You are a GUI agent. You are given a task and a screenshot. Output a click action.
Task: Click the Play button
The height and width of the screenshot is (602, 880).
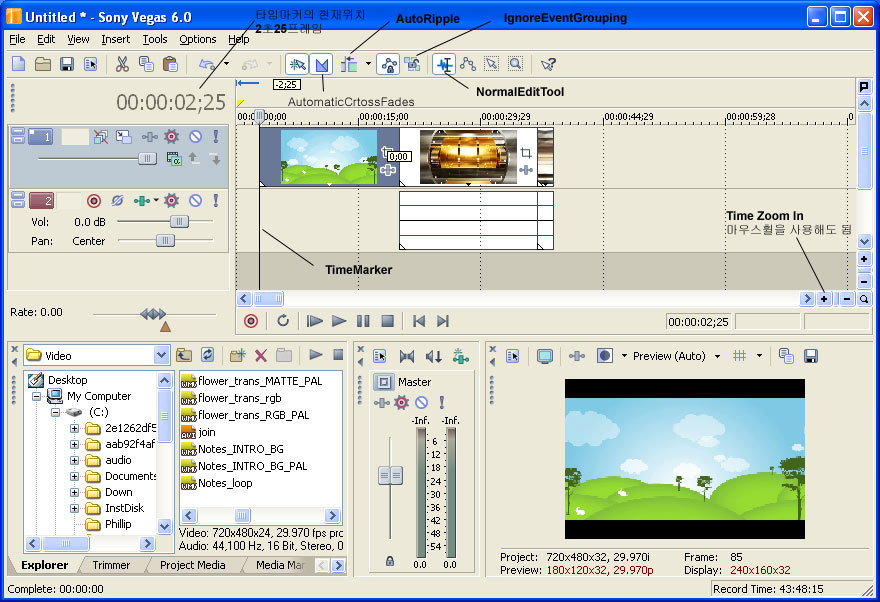pyautogui.click(x=338, y=321)
